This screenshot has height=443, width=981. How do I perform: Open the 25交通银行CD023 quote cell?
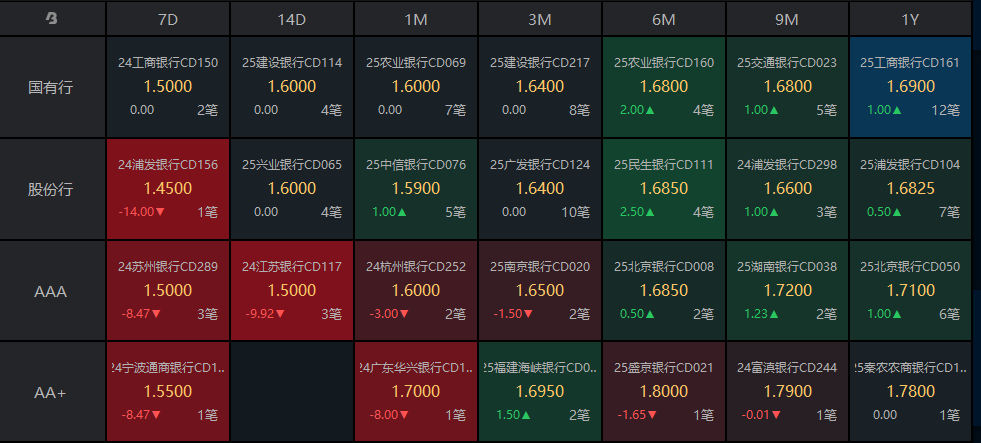(787, 87)
